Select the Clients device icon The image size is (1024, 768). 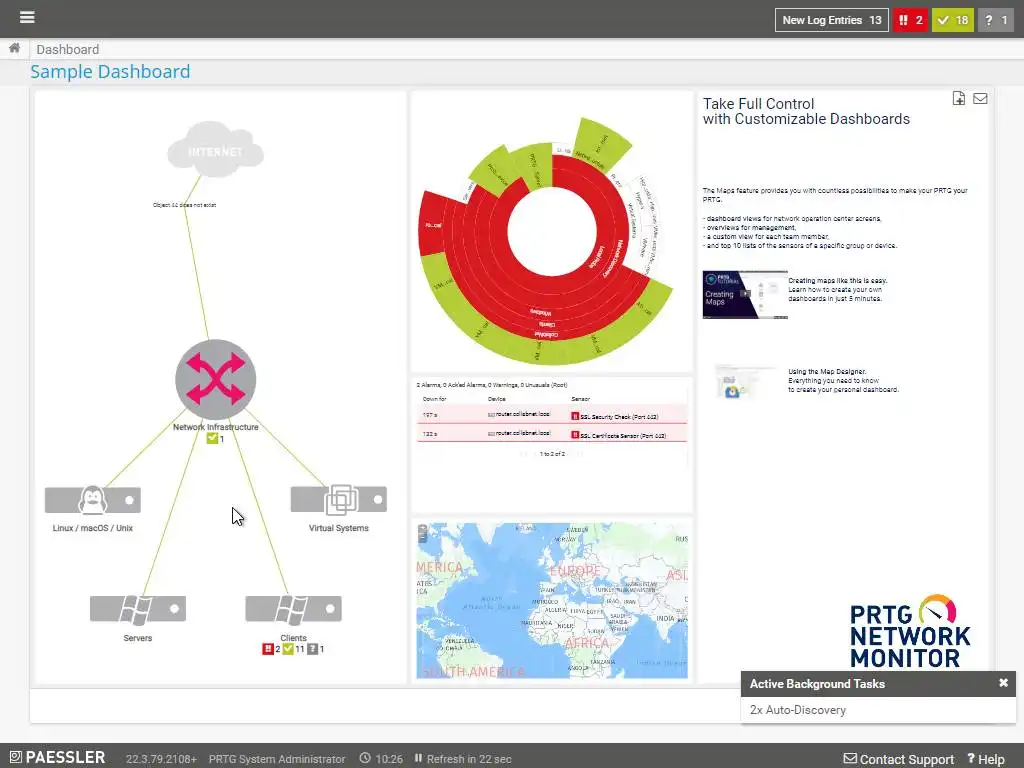click(293, 609)
